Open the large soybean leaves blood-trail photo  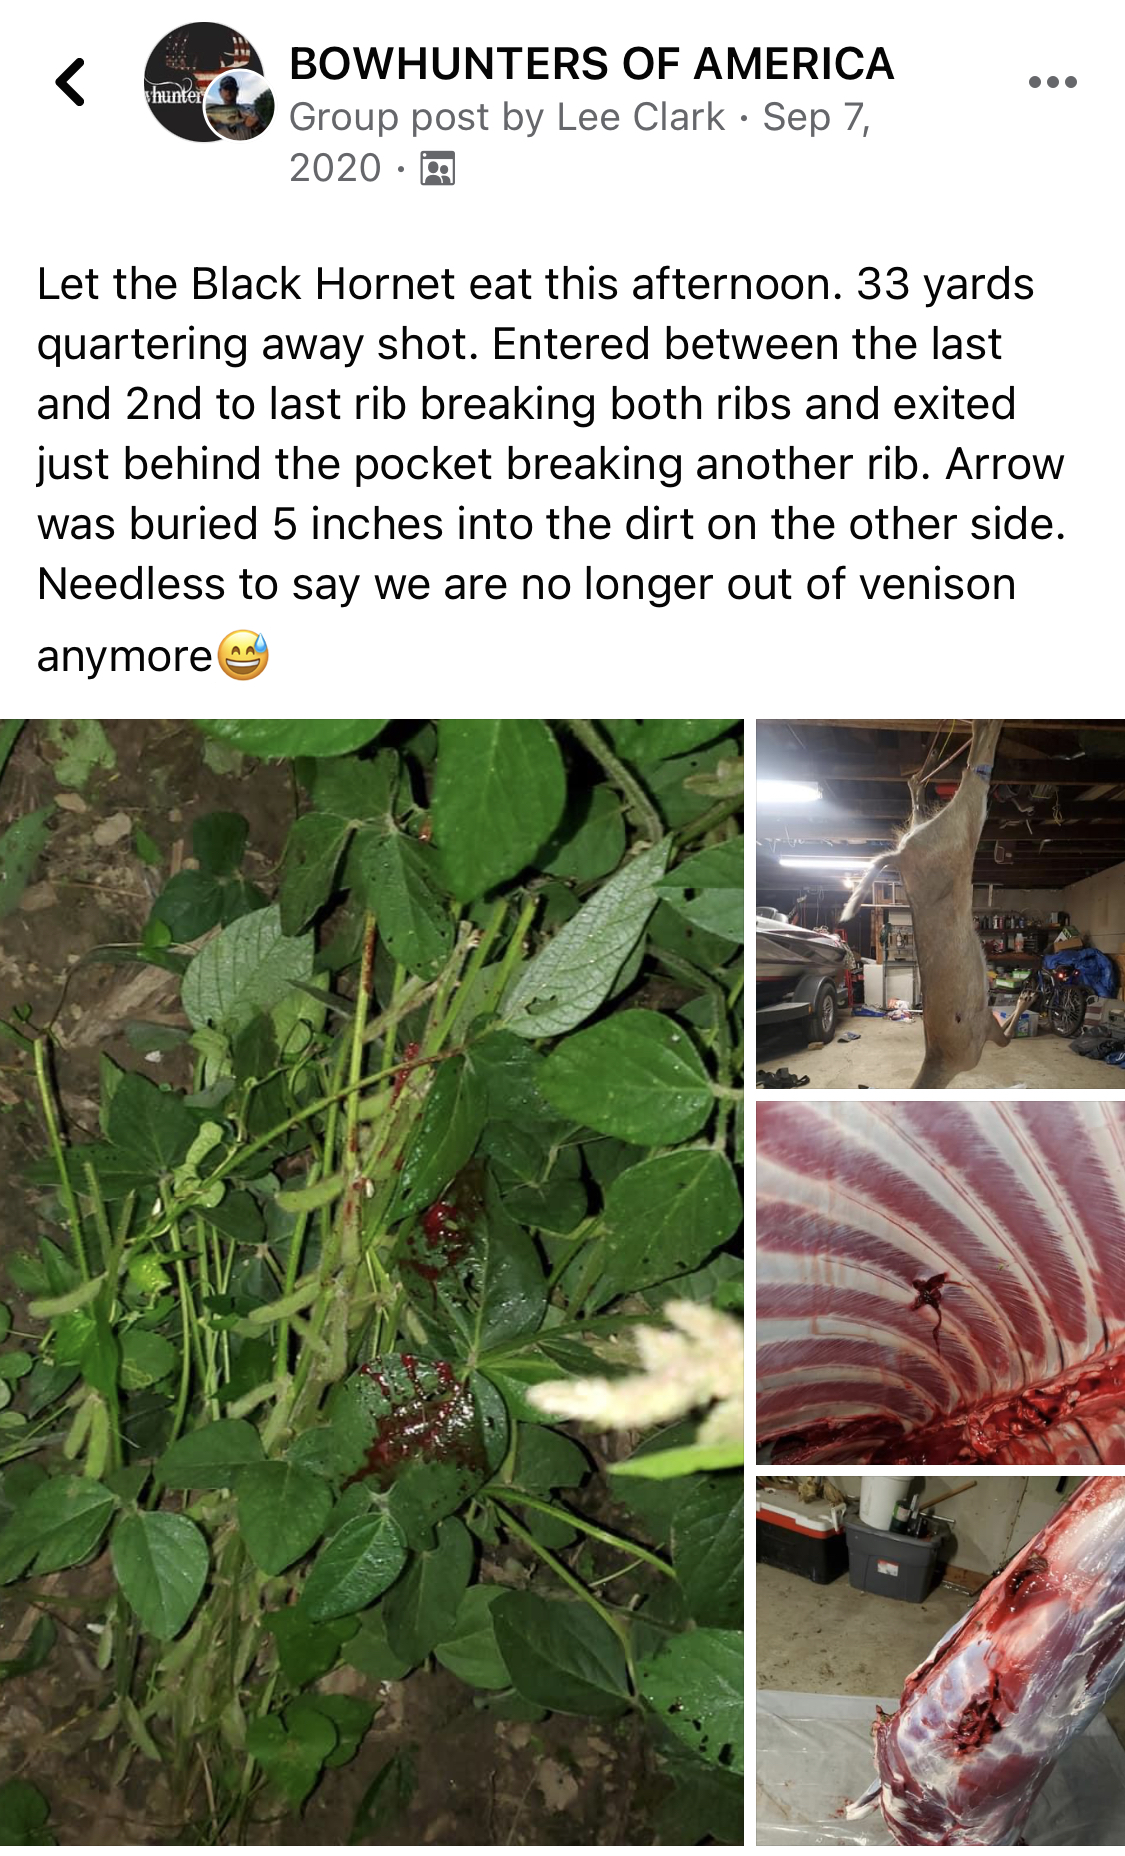[372, 1282]
